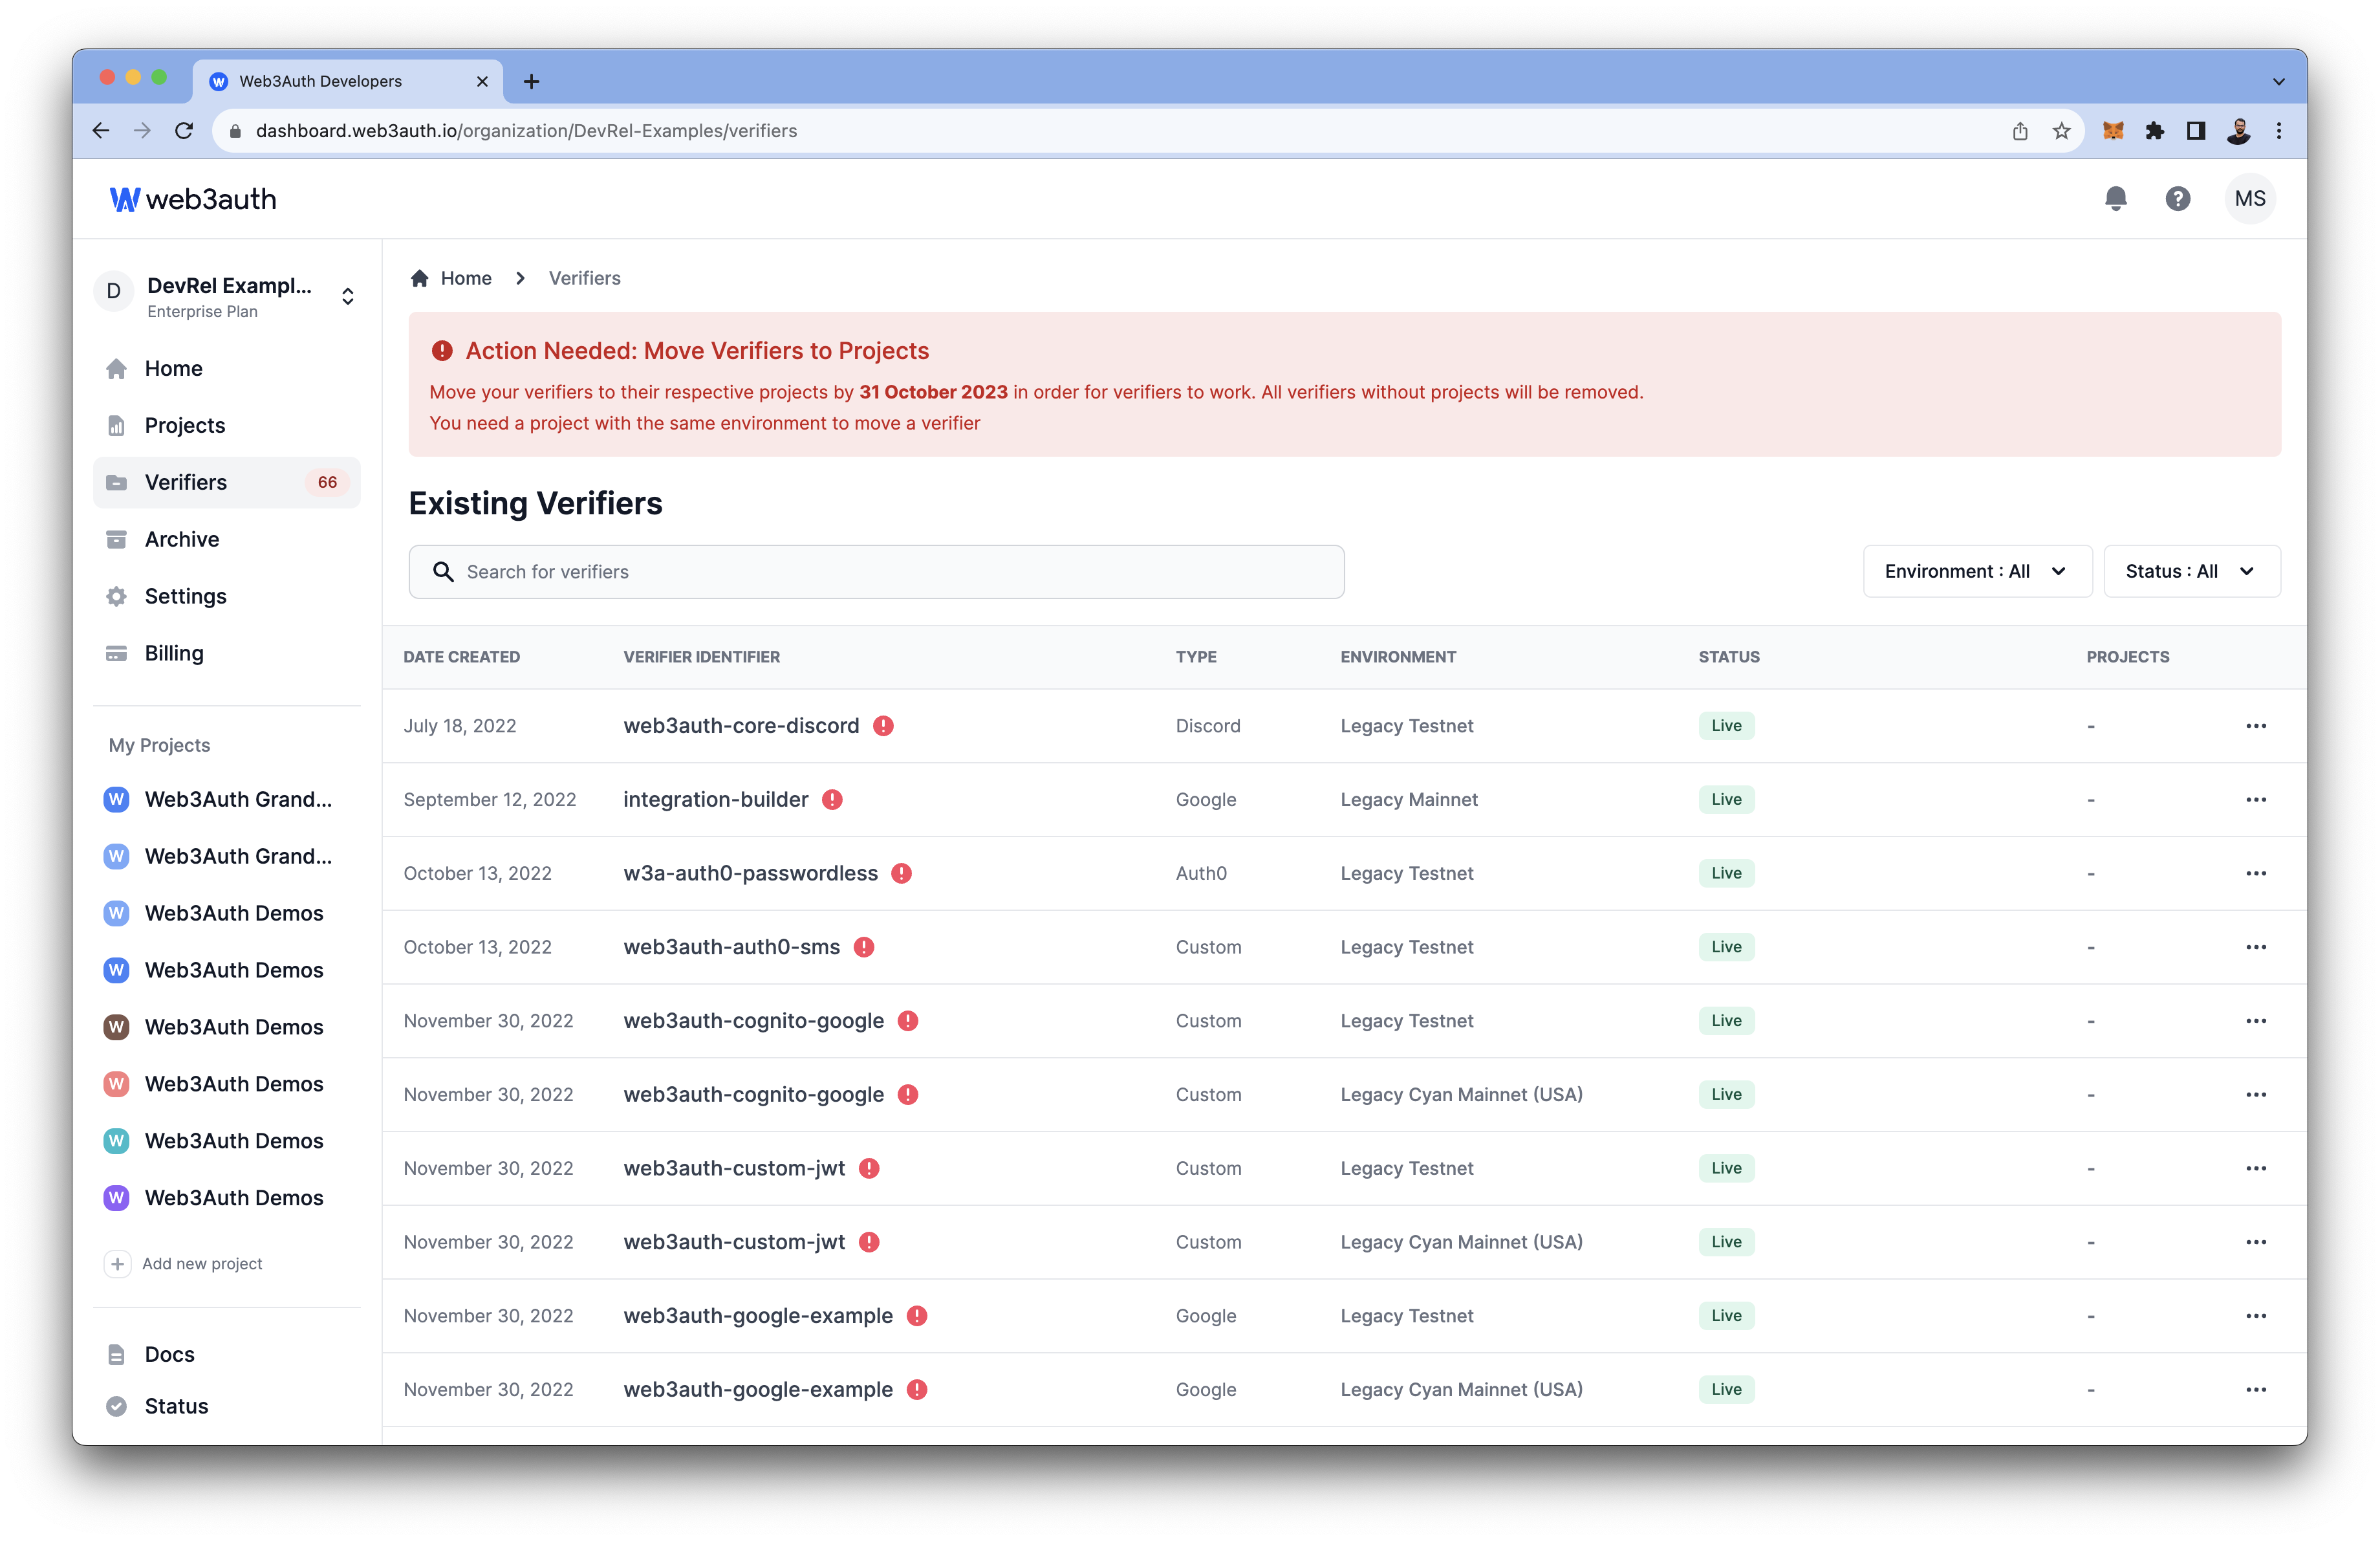The width and height of the screenshot is (2380, 1541).
Task: Click the 66 badge on Verifiers
Action: coord(327,483)
